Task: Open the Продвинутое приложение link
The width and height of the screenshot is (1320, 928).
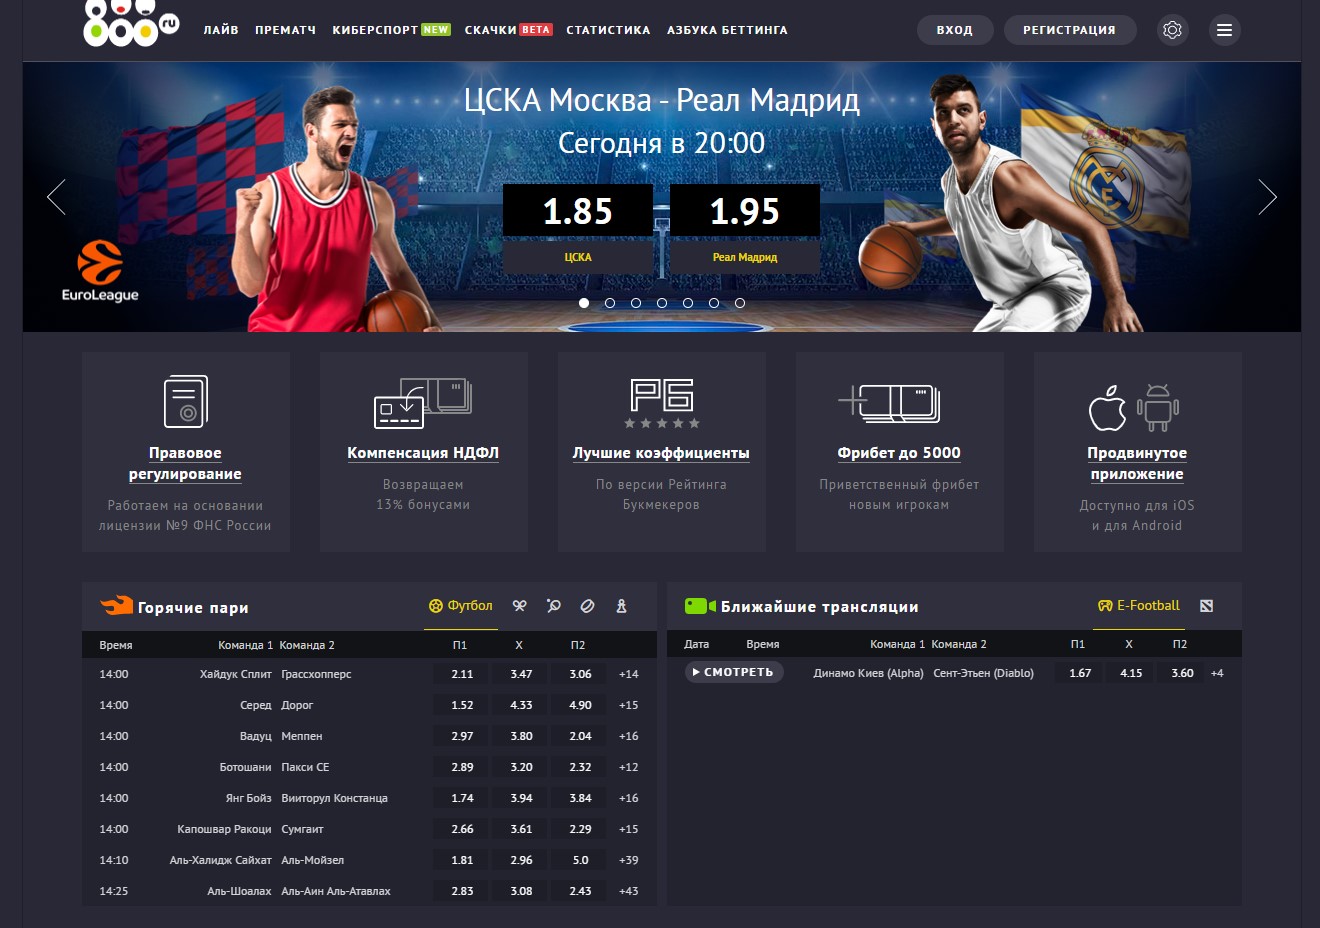Action: click(x=1137, y=463)
